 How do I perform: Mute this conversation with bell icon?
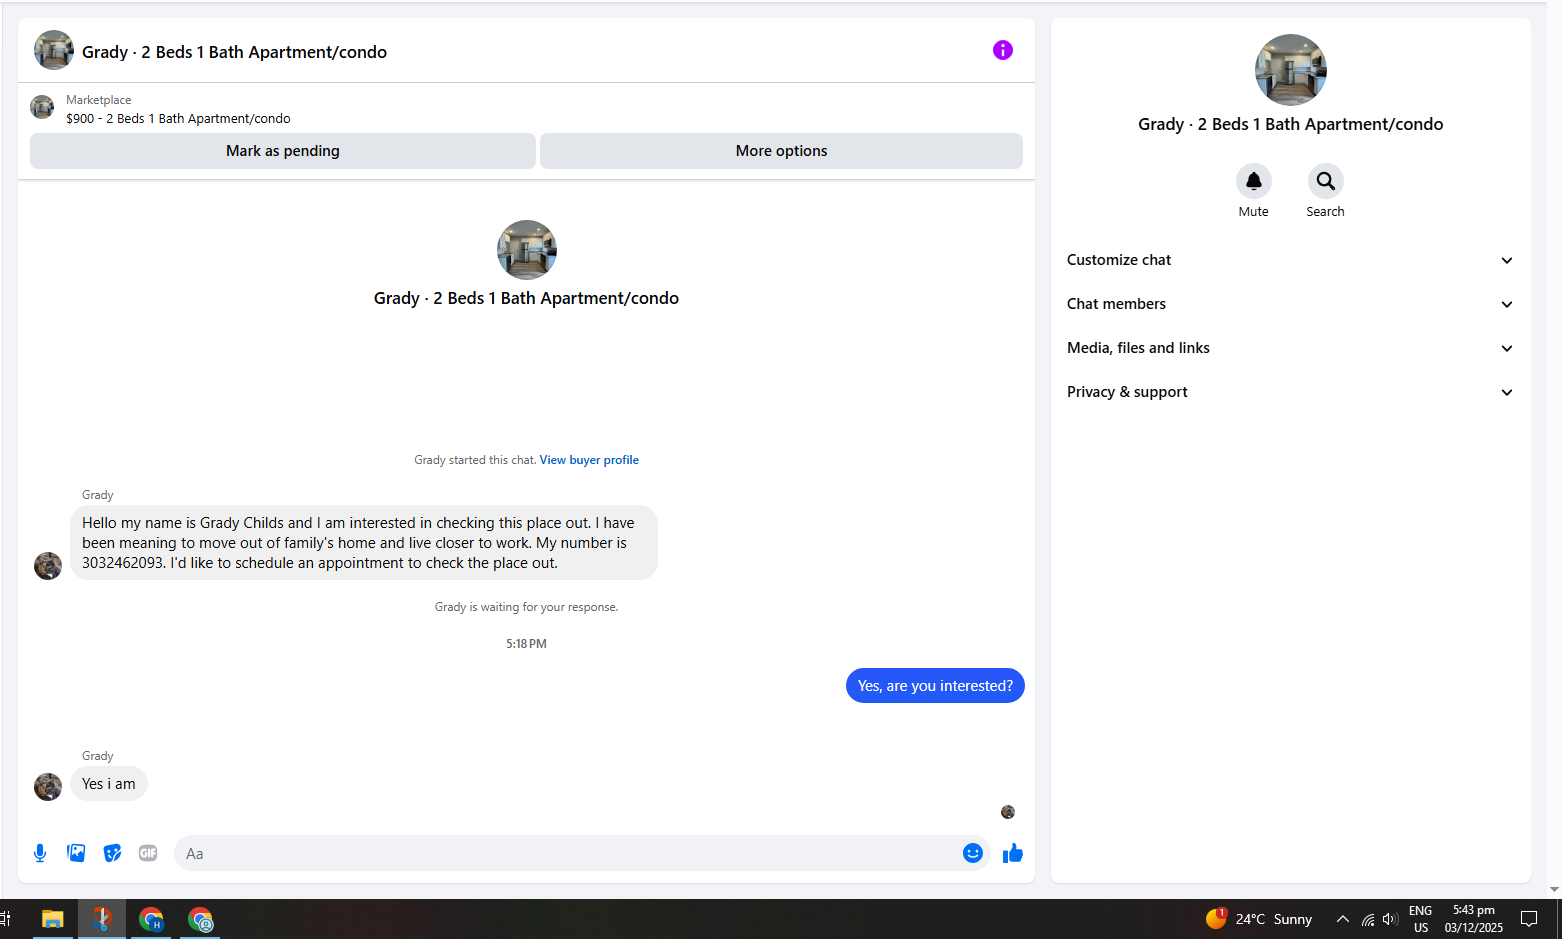[x=1253, y=181]
